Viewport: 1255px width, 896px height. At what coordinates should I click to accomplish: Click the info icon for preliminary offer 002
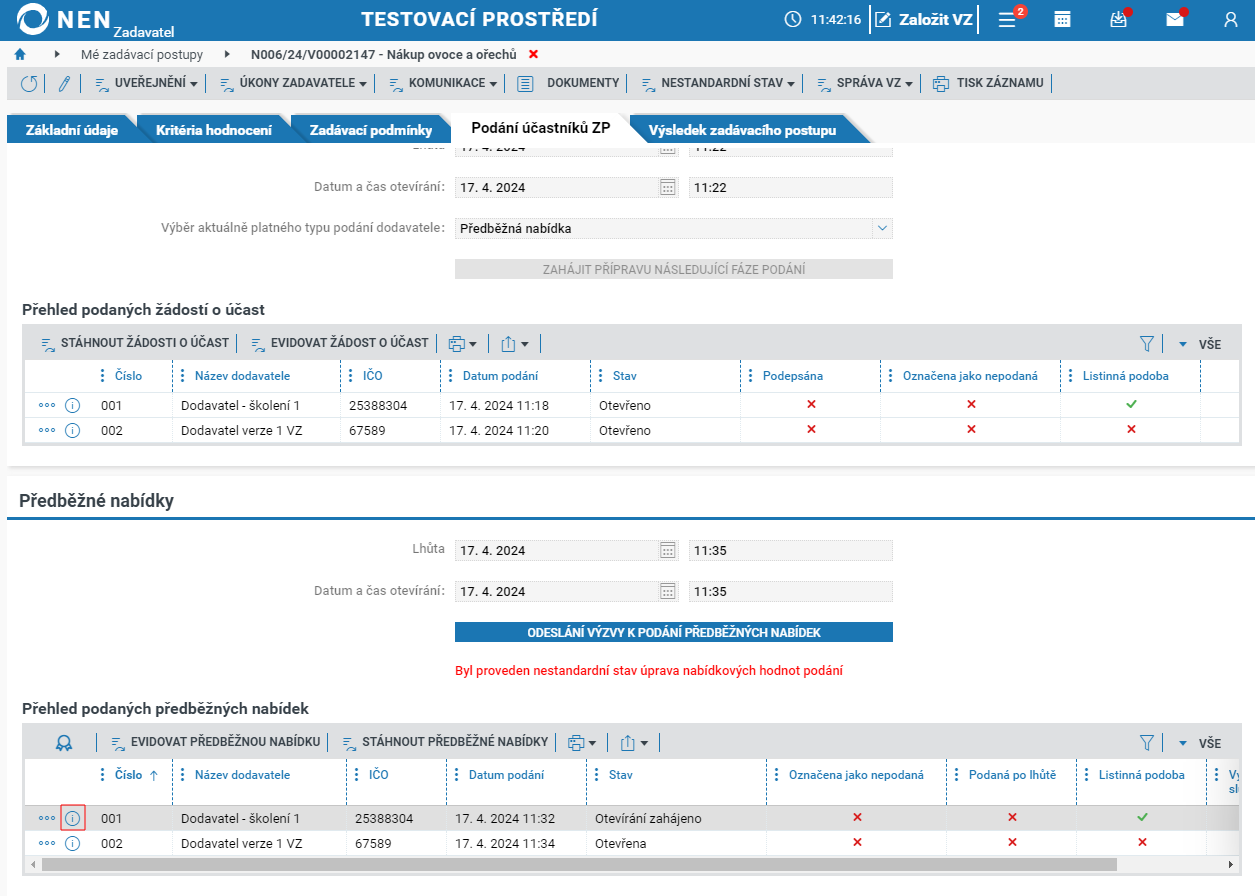(72, 843)
